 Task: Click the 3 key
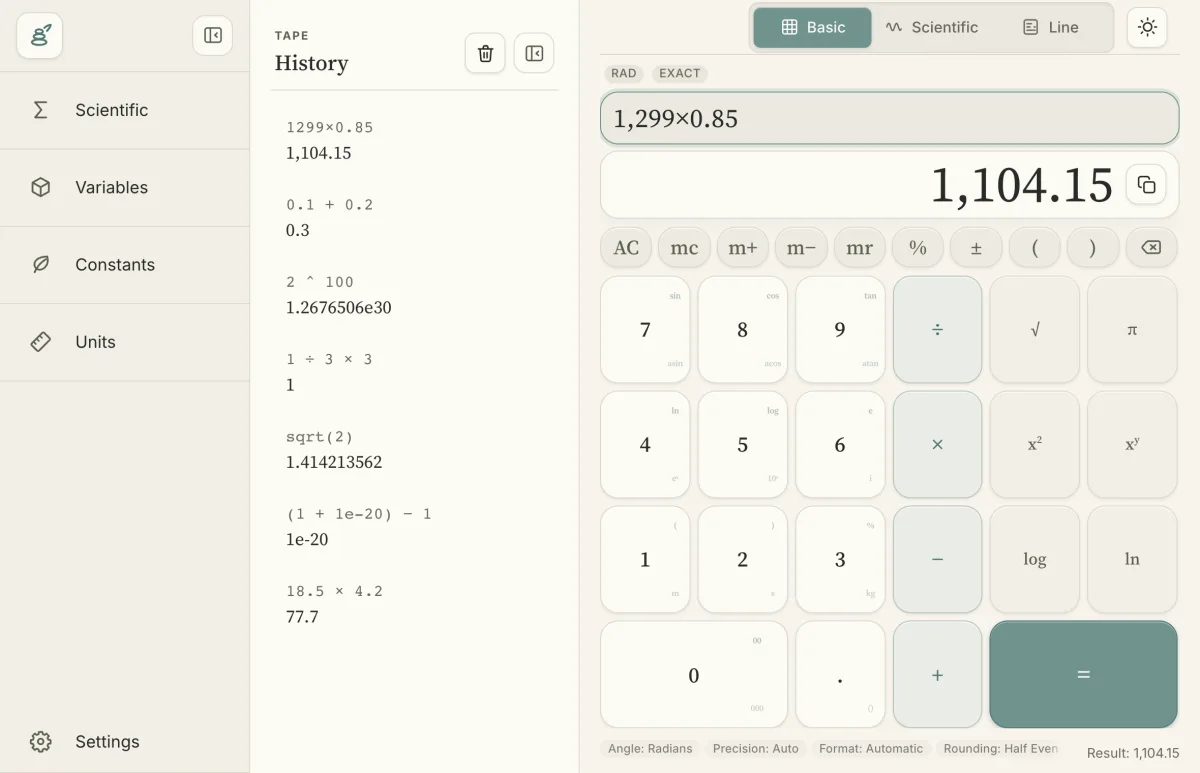(x=840, y=559)
